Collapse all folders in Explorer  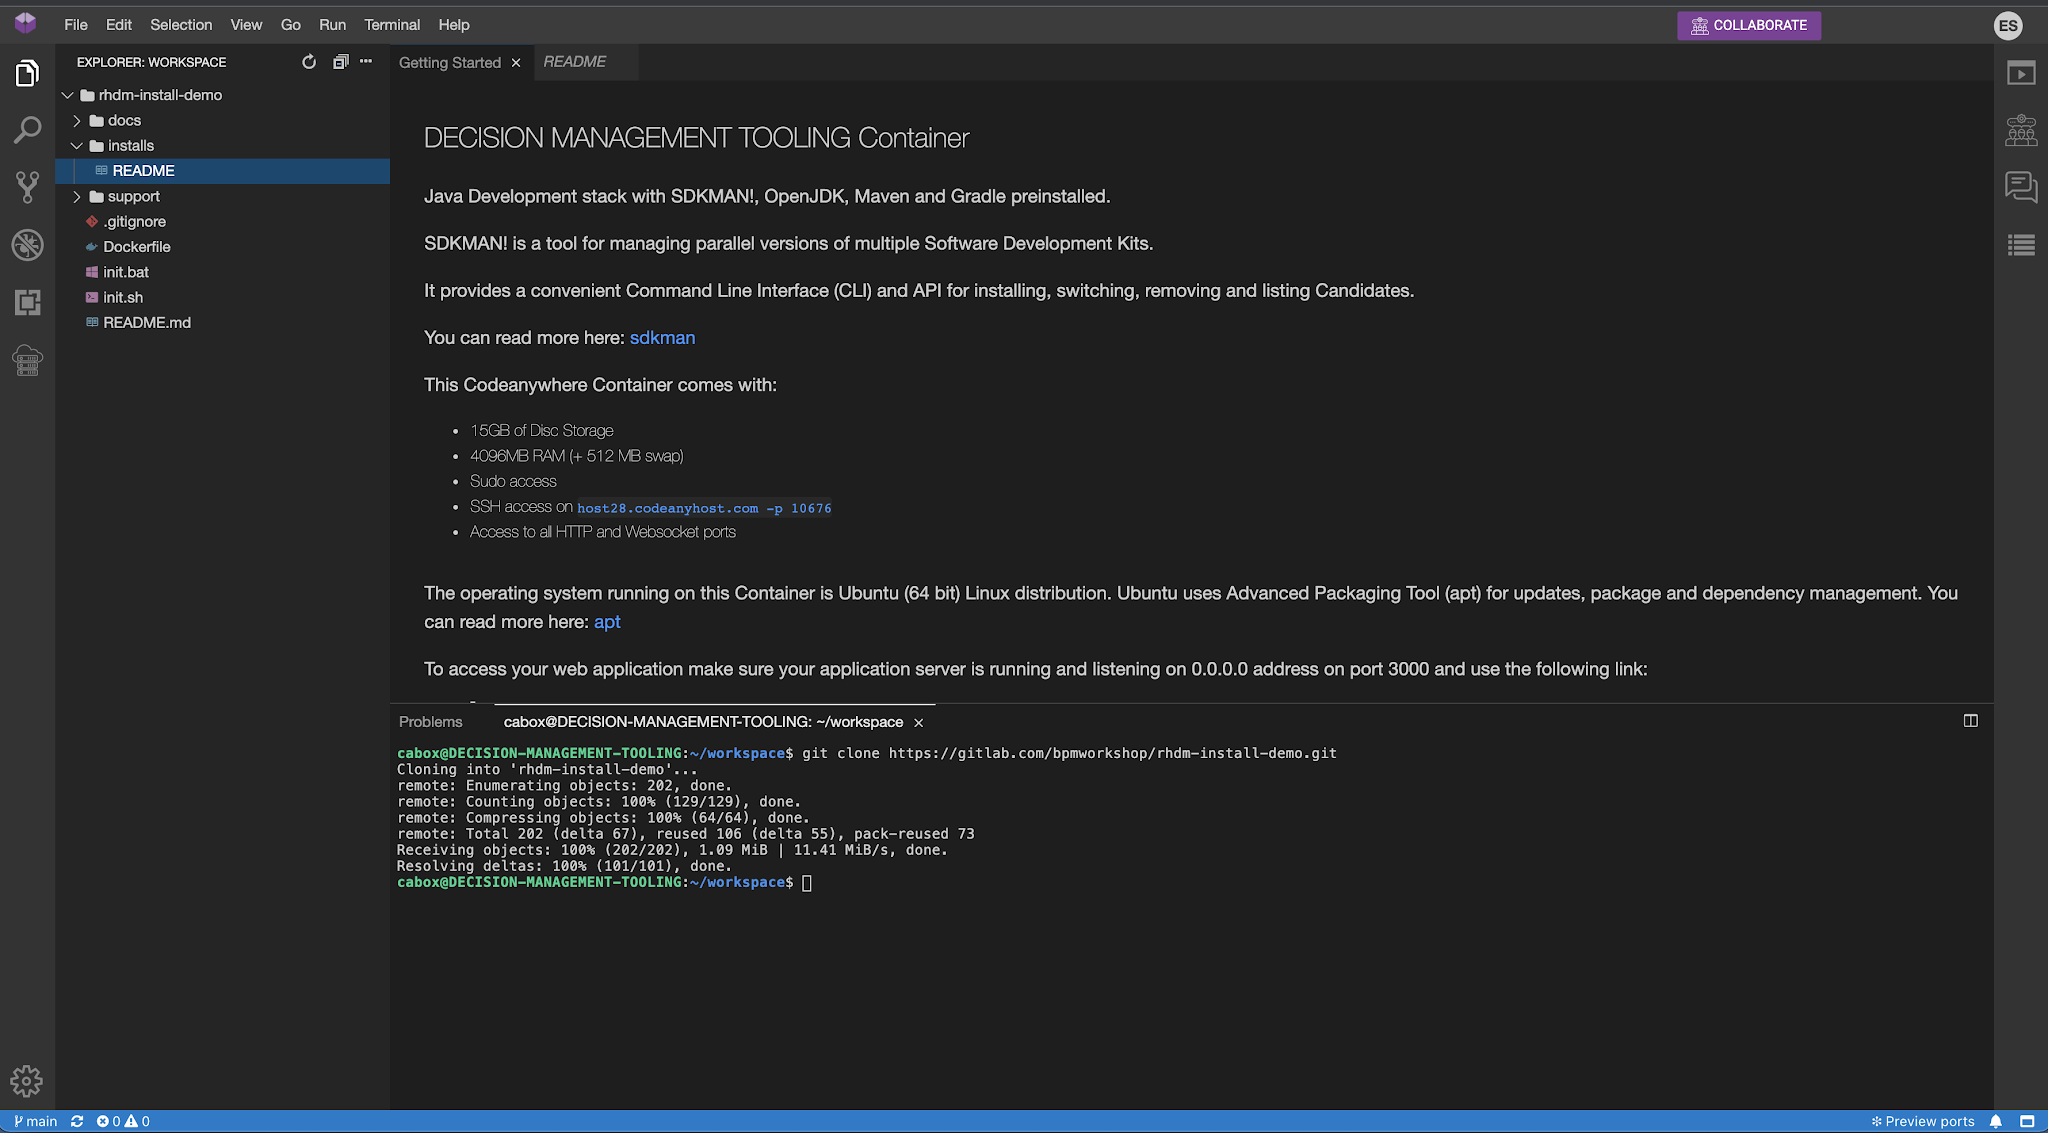[340, 62]
